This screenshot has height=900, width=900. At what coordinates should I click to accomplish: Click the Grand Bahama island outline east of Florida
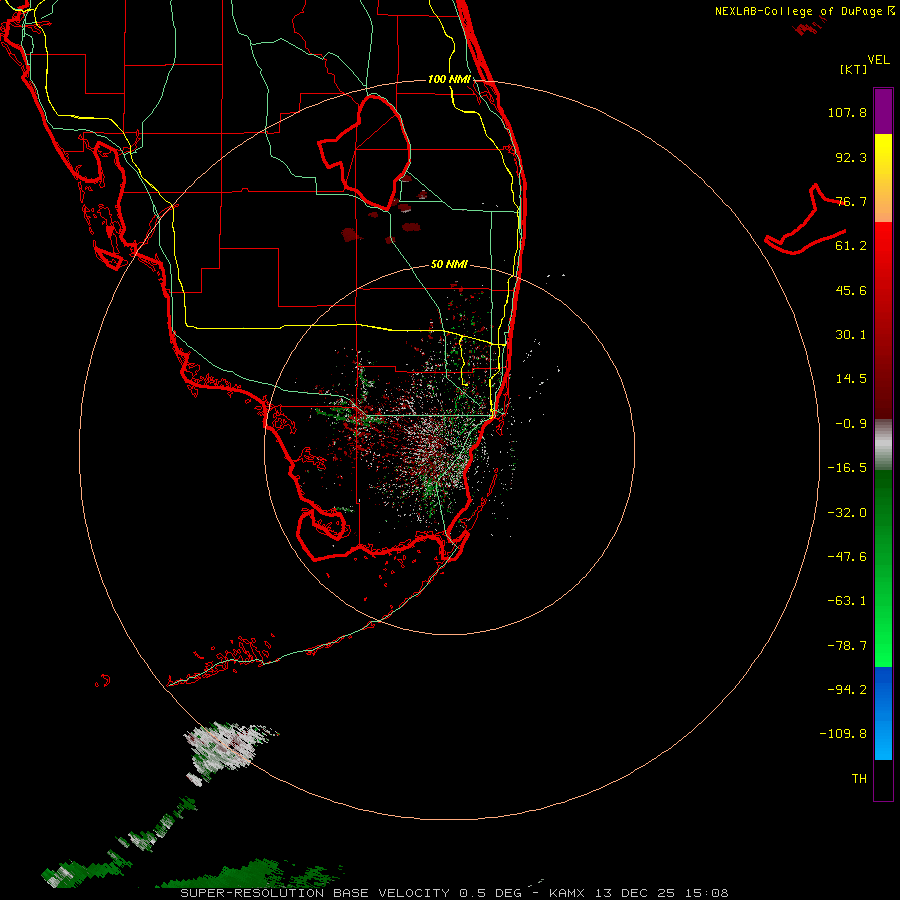pyautogui.click(x=805, y=221)
